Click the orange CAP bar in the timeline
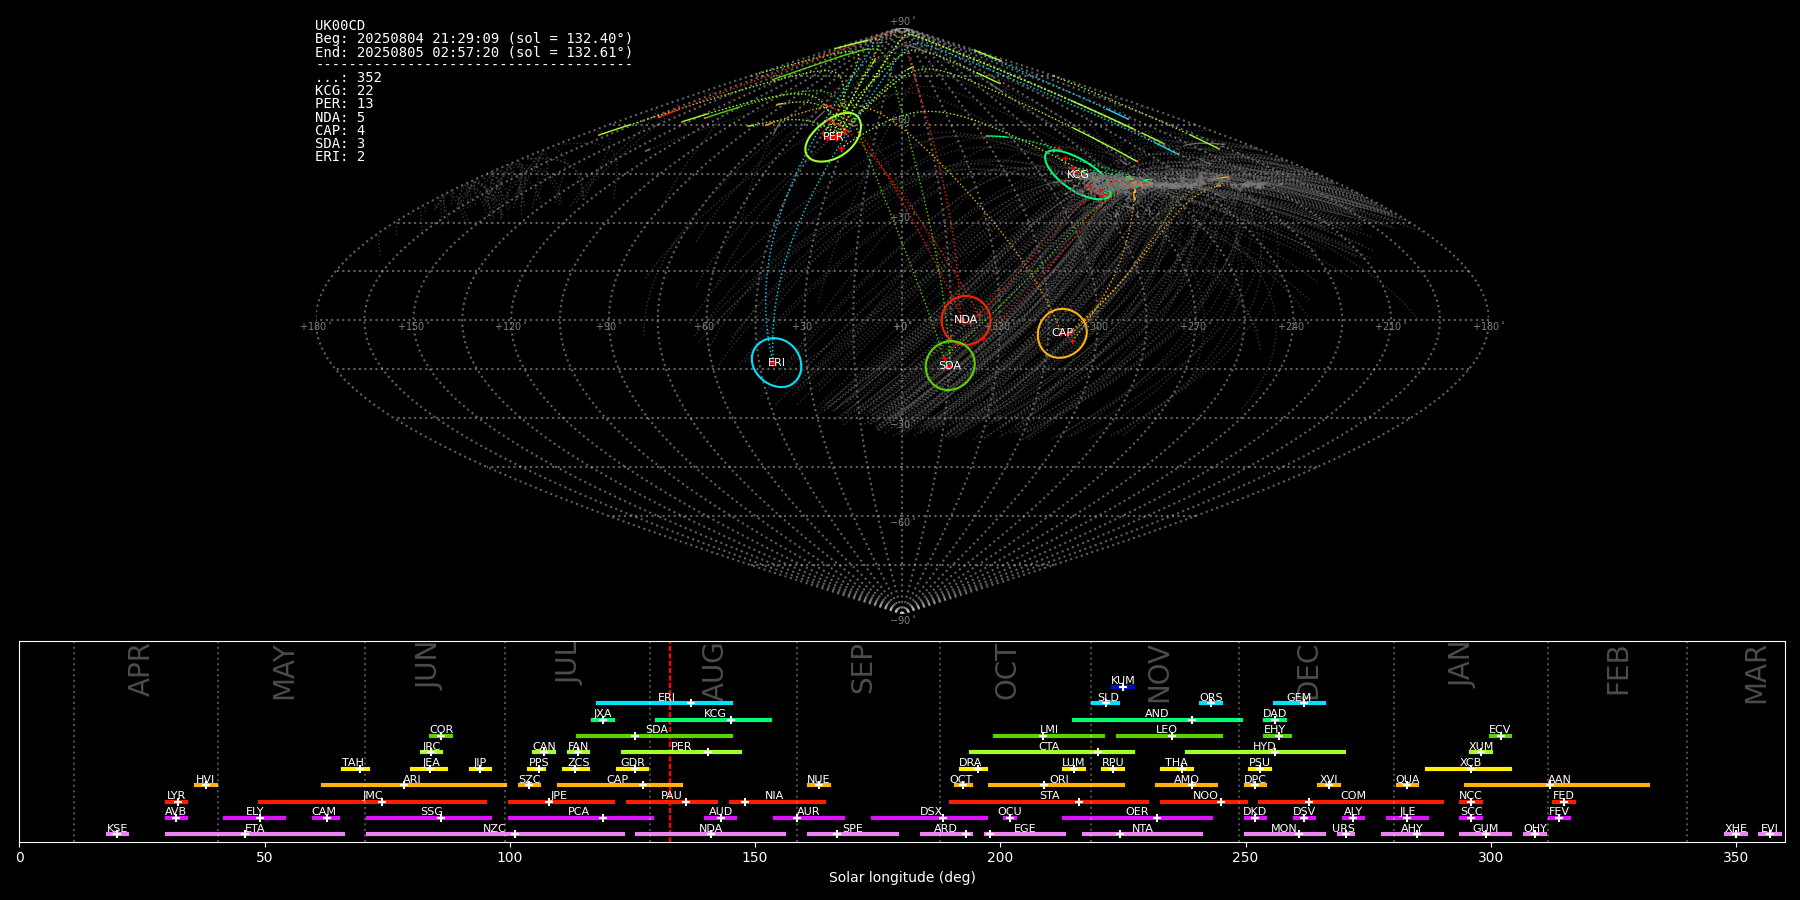This screenshot has width=1800, height=900. click(620, 785)
